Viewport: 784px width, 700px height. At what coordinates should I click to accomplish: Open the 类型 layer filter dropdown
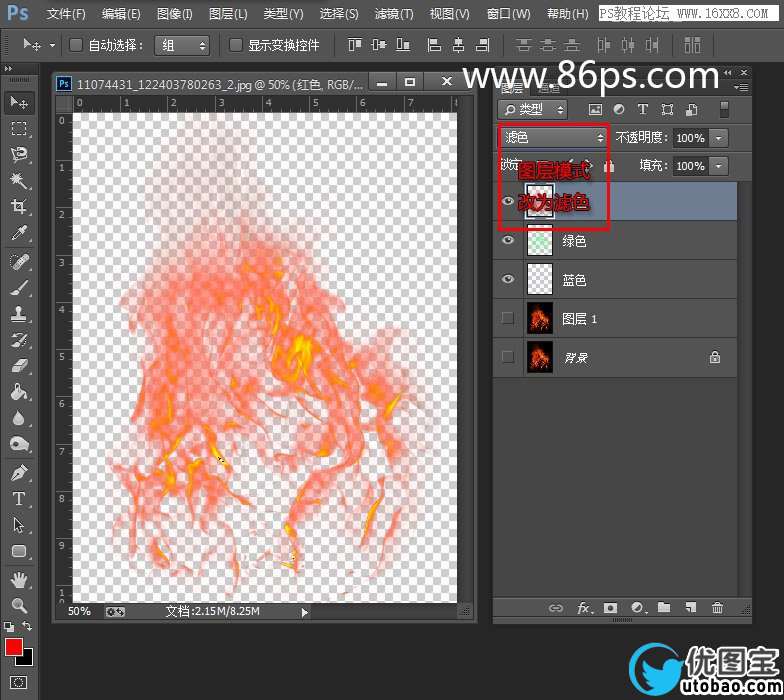tap(532, 110)
